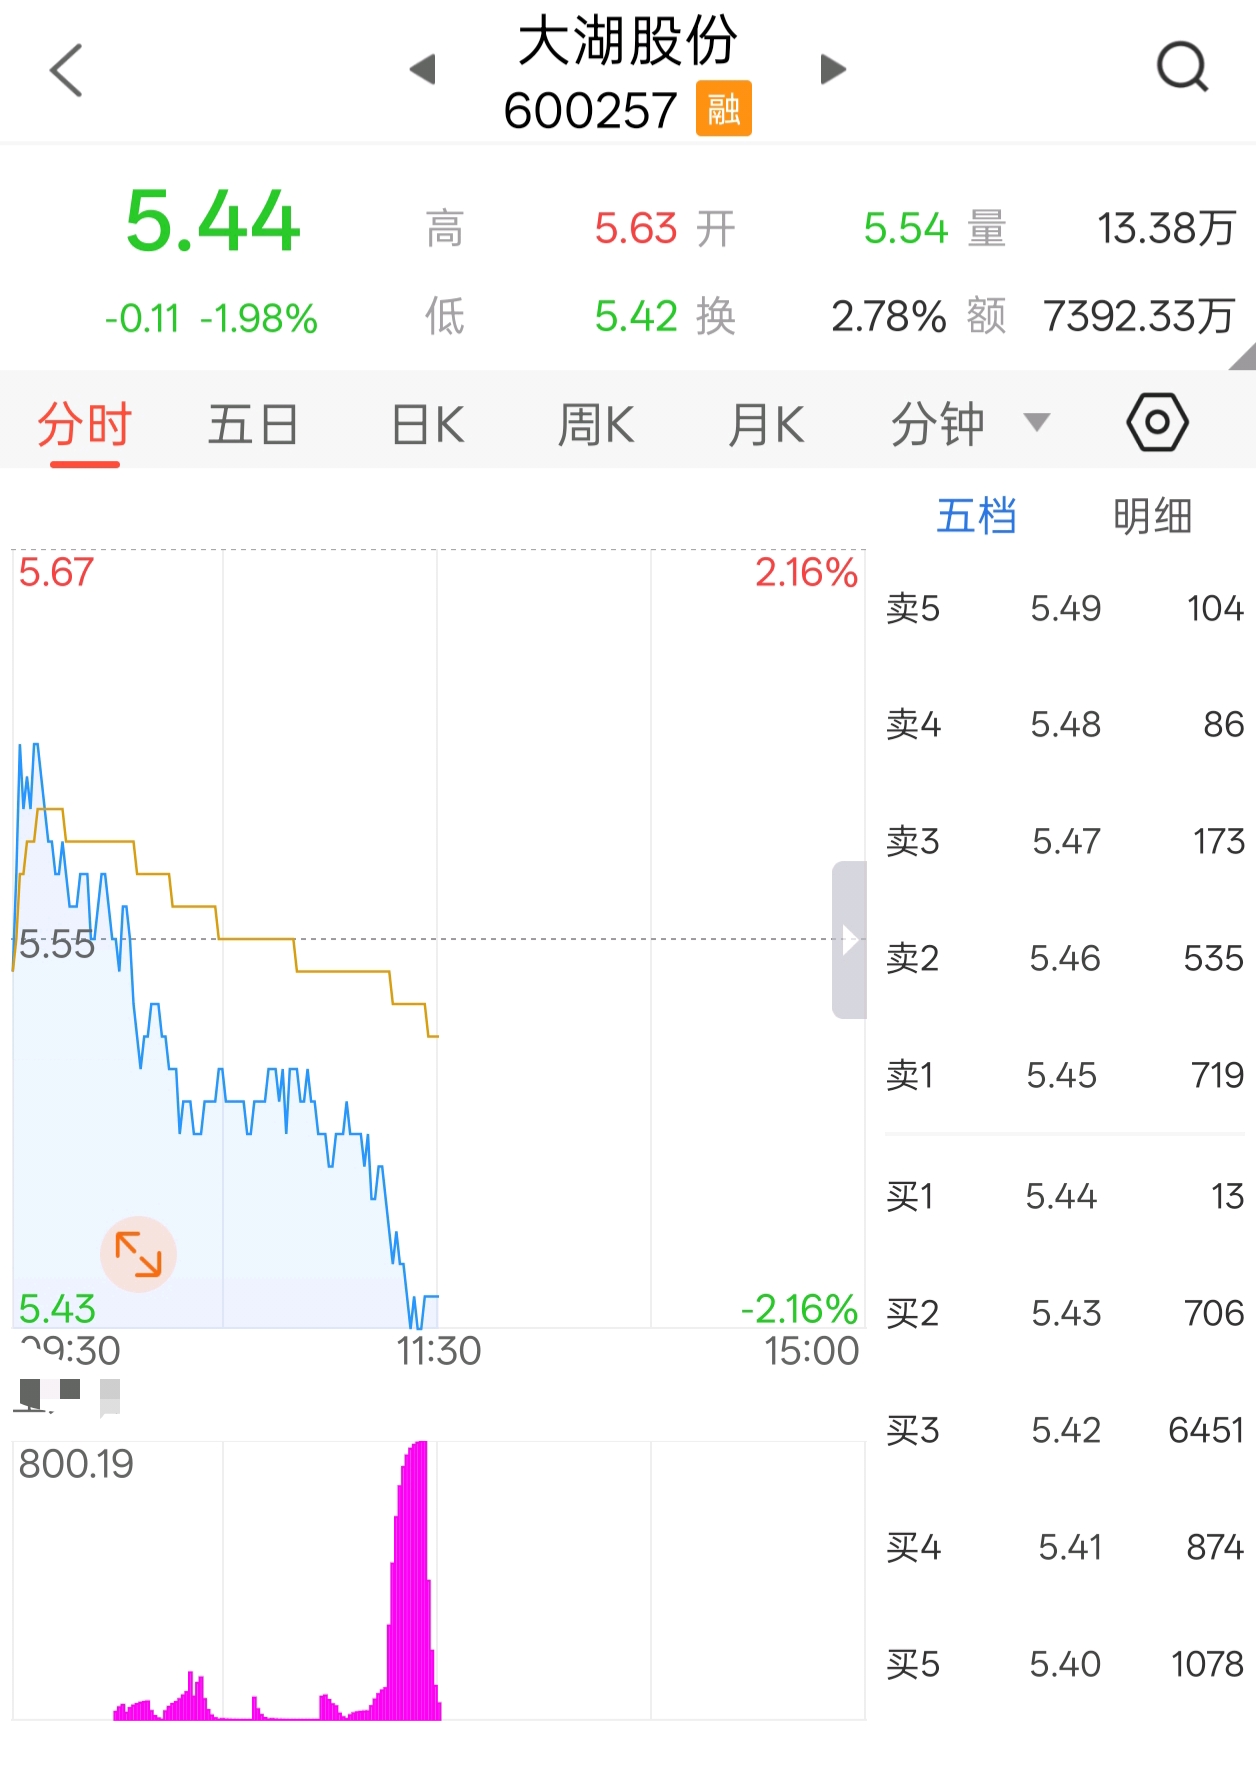Expand quote details corner triangle
This screenshot has width=1256, height=1767.
[x=1242, y=356]
